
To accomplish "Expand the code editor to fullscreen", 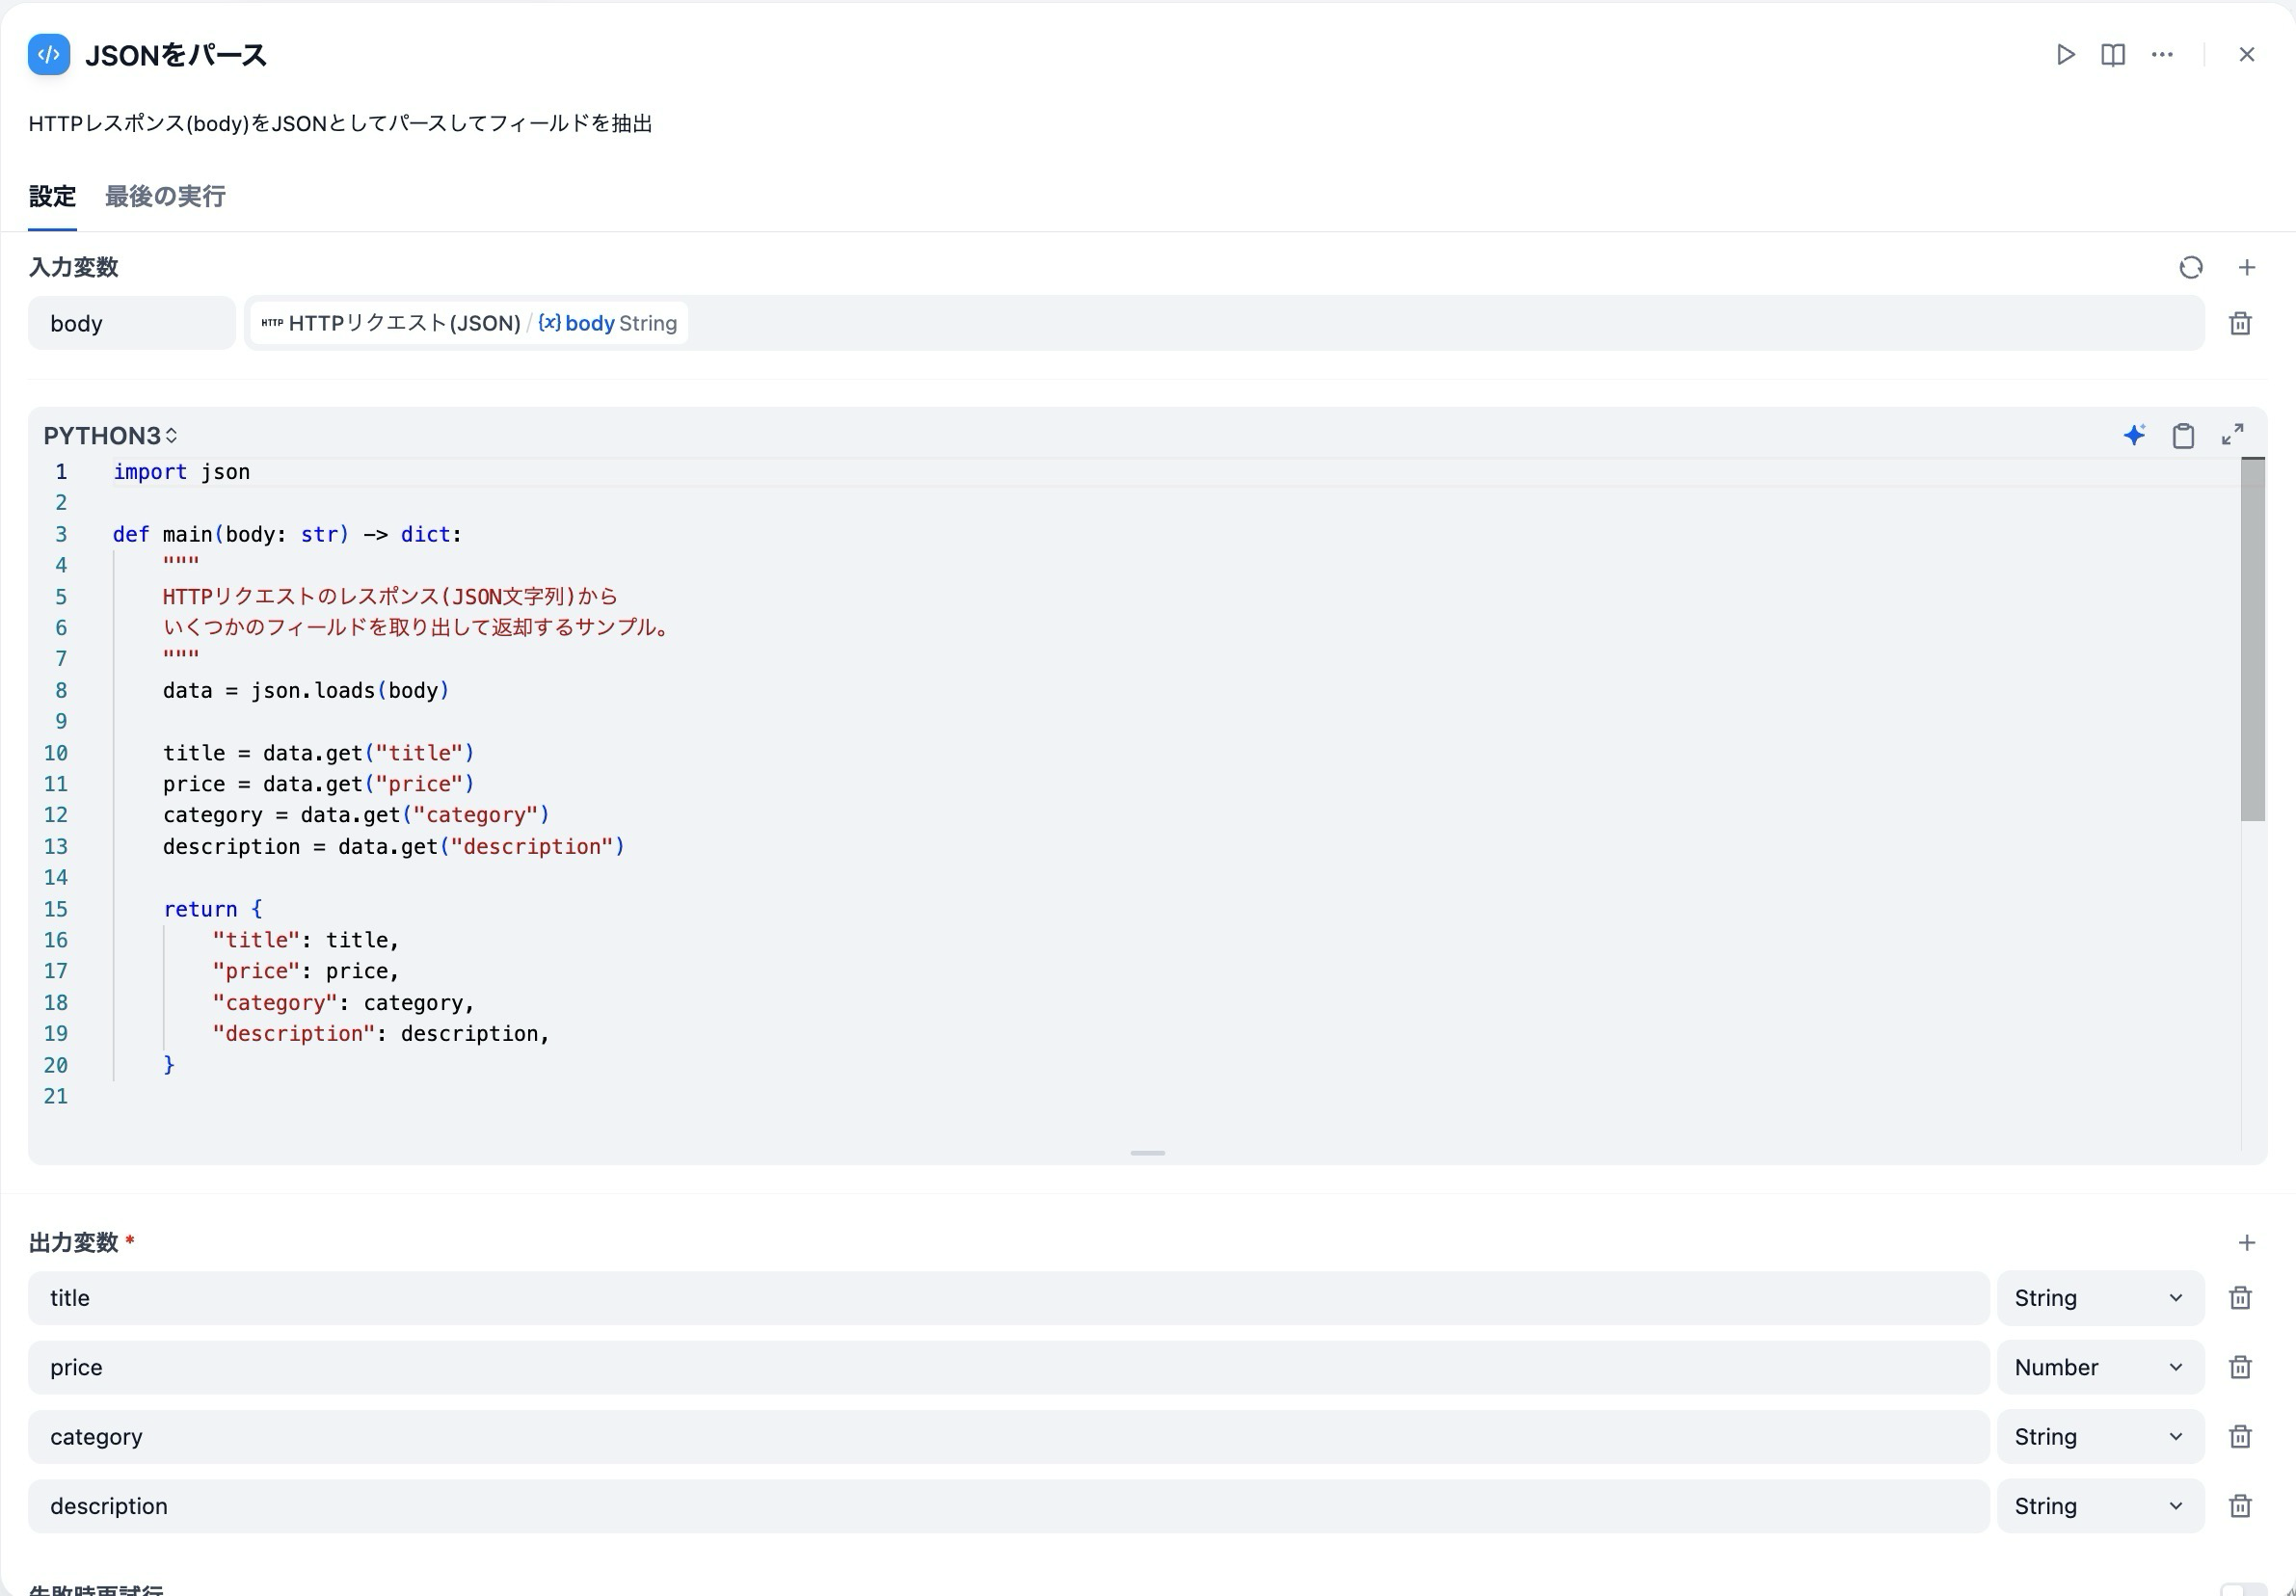I will pyautogui.click(x=2232, y=435).
